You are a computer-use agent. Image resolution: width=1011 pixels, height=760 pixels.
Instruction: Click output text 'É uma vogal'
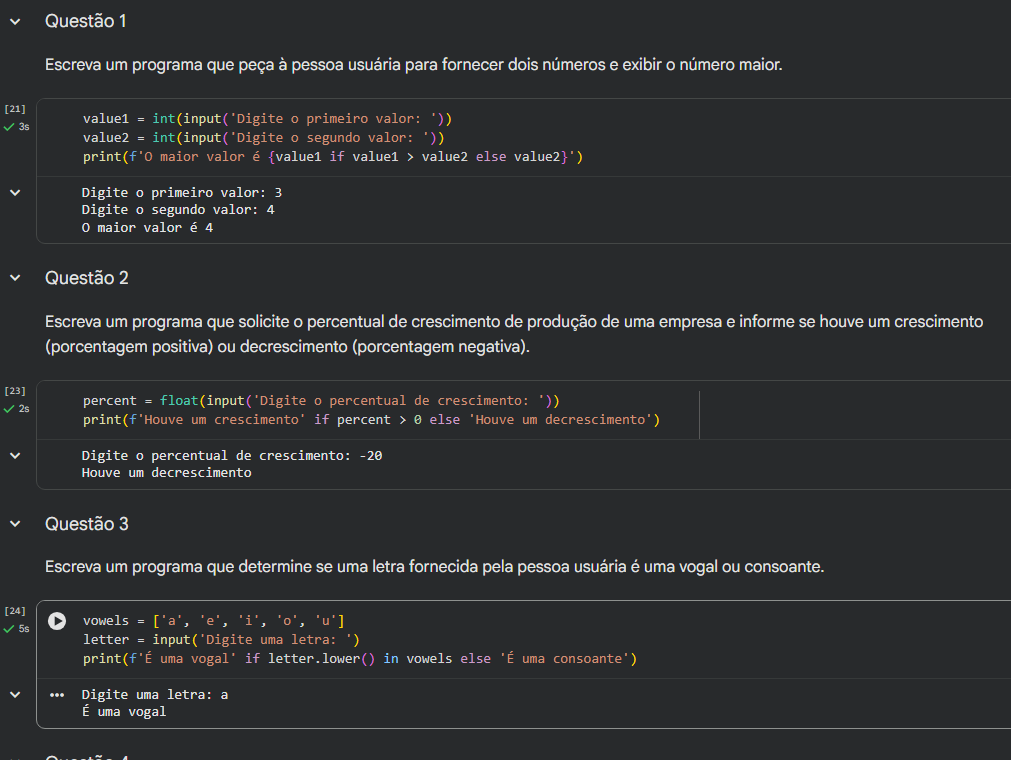coord(124,712)
